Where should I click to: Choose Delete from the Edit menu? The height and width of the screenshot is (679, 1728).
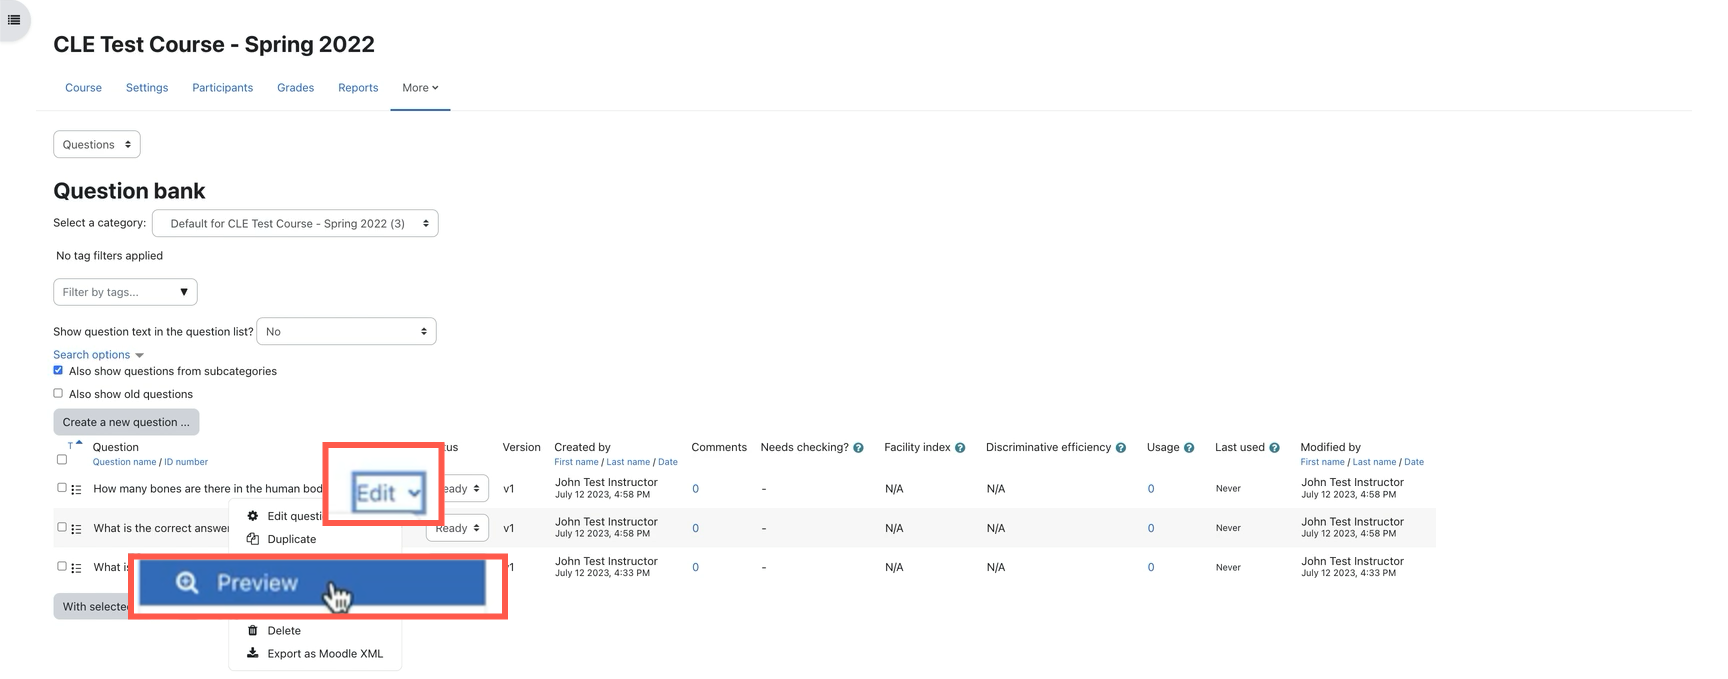point(284,631)
